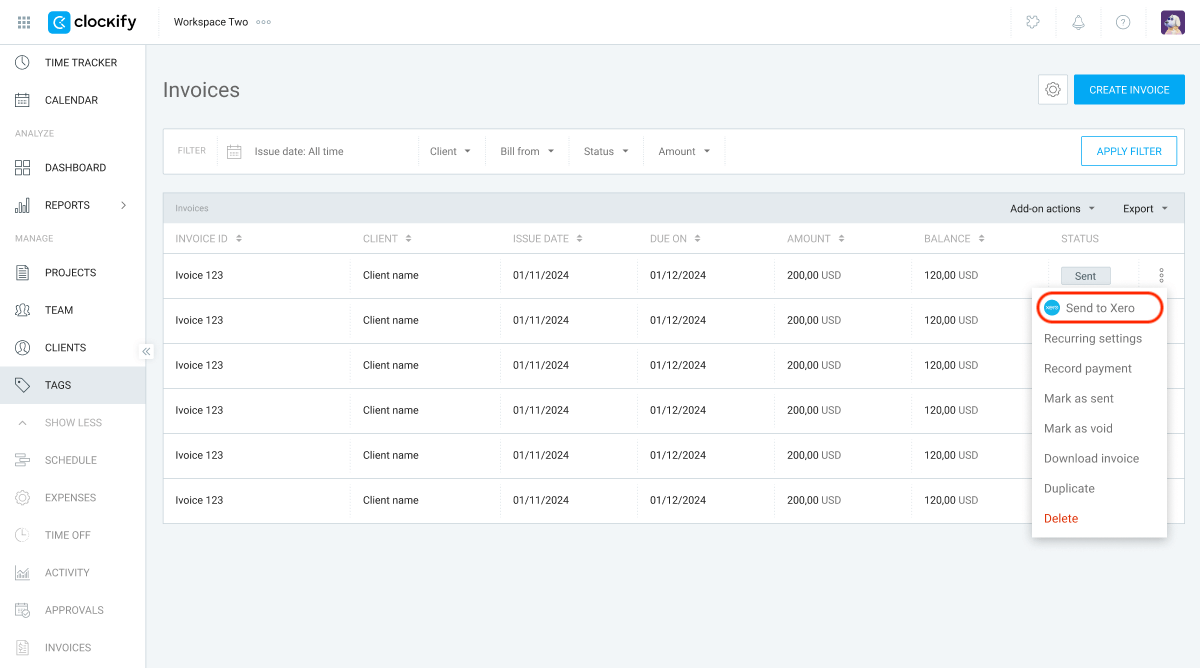
Task: Collapse the sidebar via Show Less
Action: click(72, 422)
